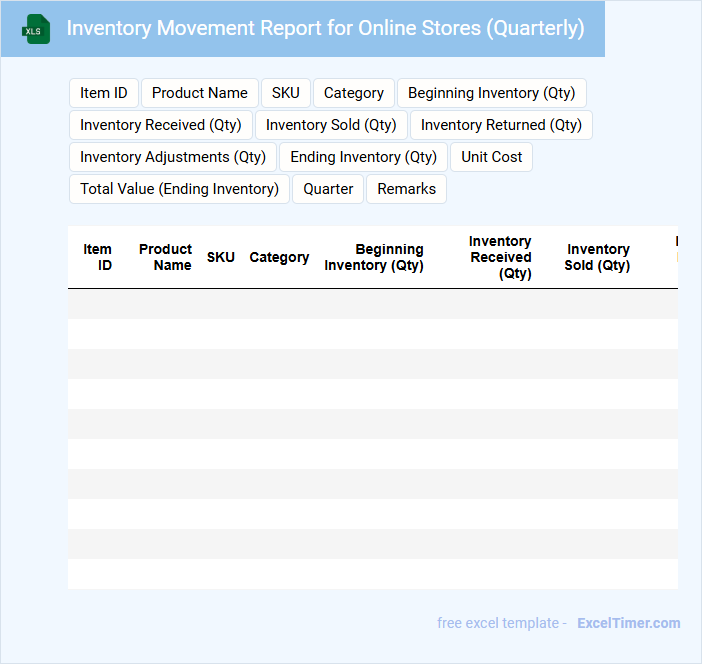Viewport: 702px width, 664px height.
Task: Select the Ending Inventory (Qty) tag
Action: [x=364, y=157]
